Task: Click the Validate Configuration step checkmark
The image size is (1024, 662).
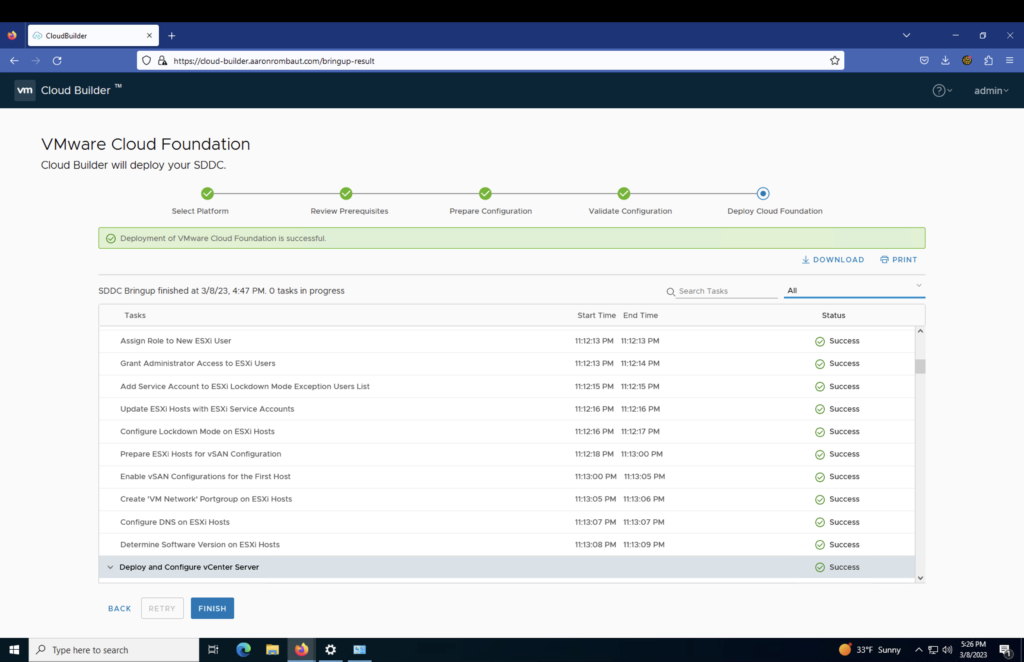Action: coord(624,193)
